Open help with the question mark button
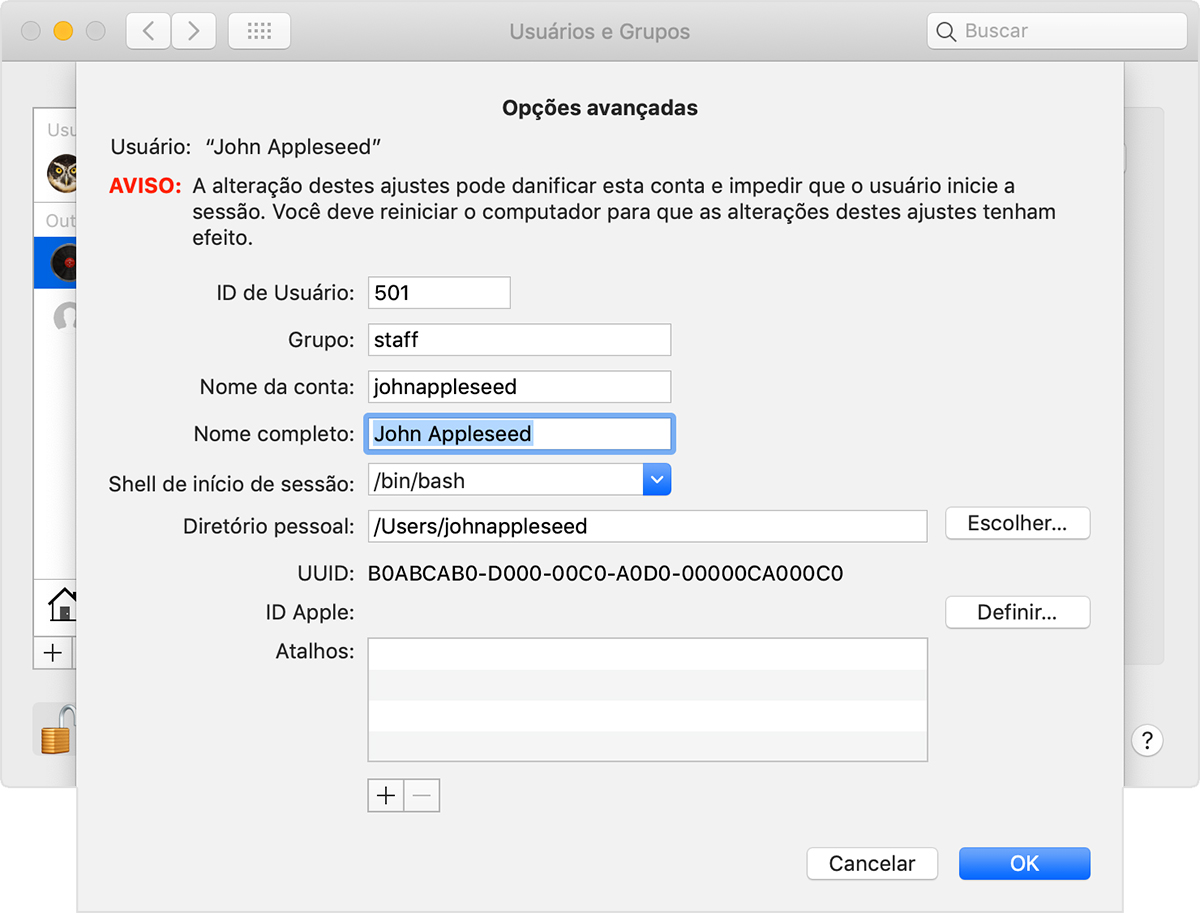 (x=1146, y=741)
